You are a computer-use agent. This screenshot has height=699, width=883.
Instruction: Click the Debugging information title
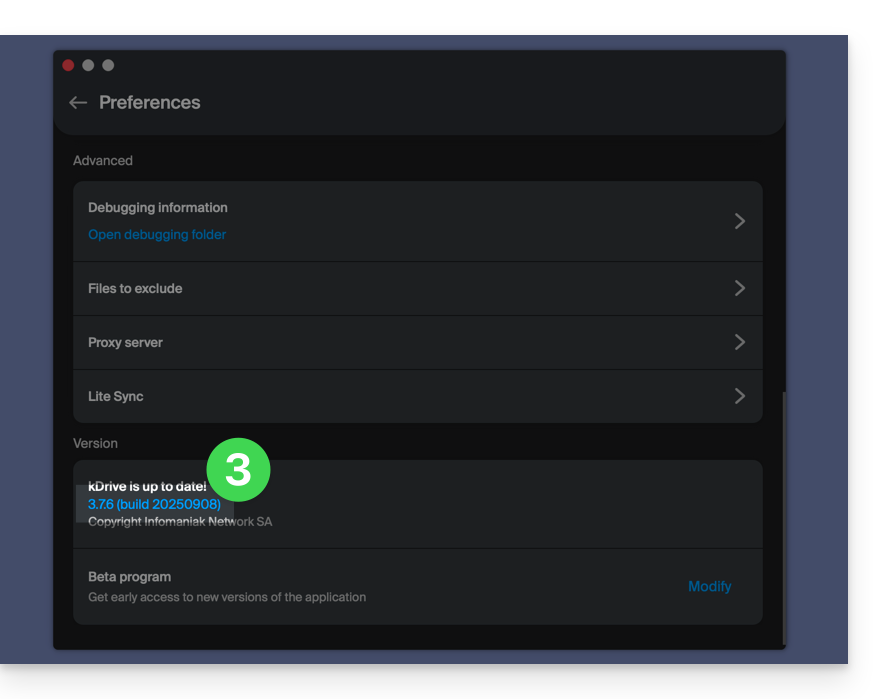158,208
